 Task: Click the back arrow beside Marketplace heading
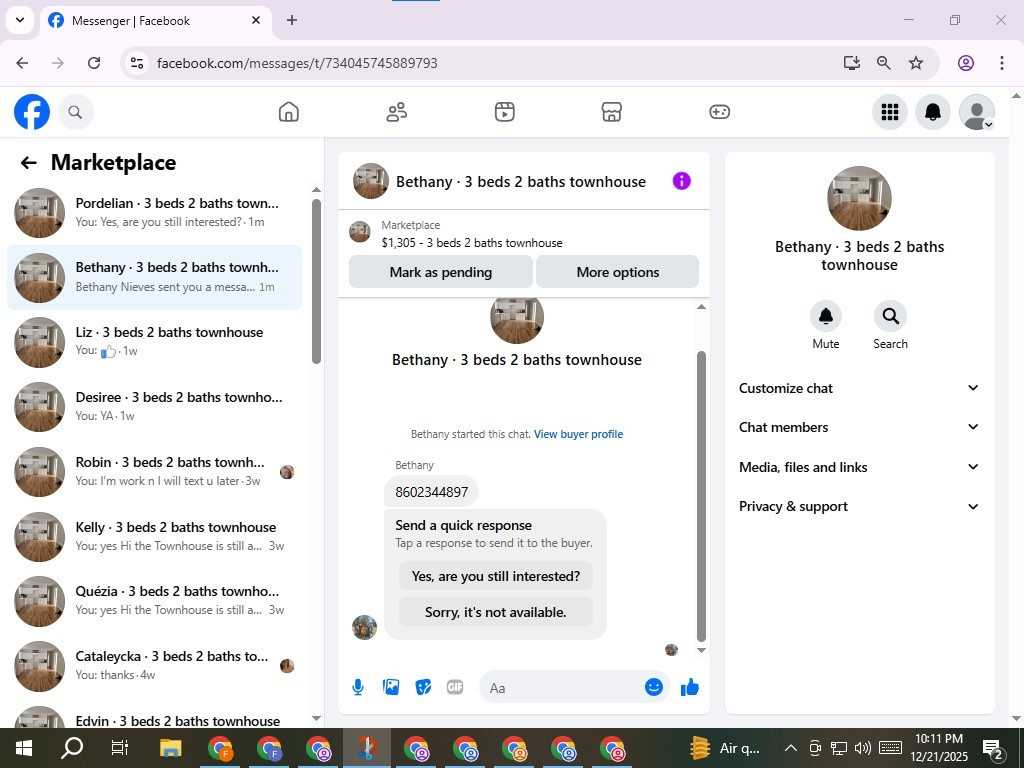pos(28,163)
